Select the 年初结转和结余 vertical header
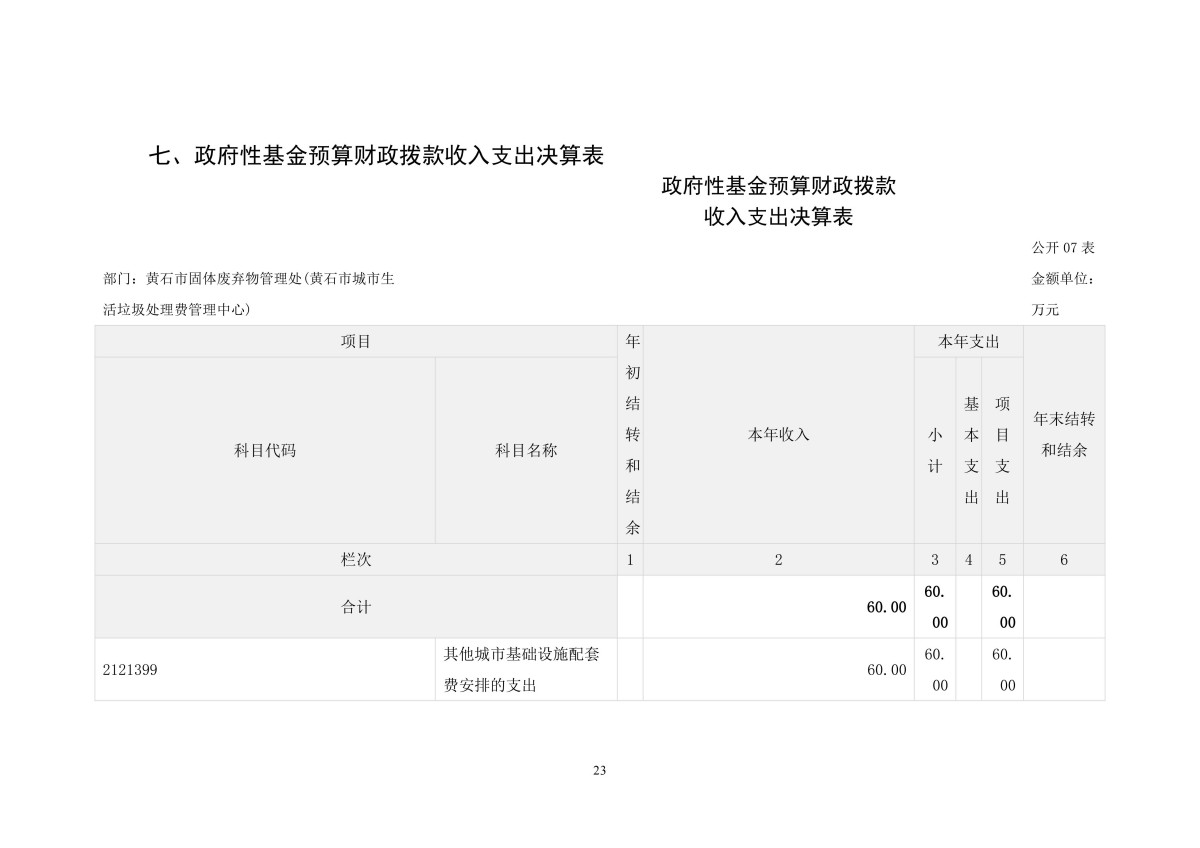The image size is (1200, 848). (631, 435)
